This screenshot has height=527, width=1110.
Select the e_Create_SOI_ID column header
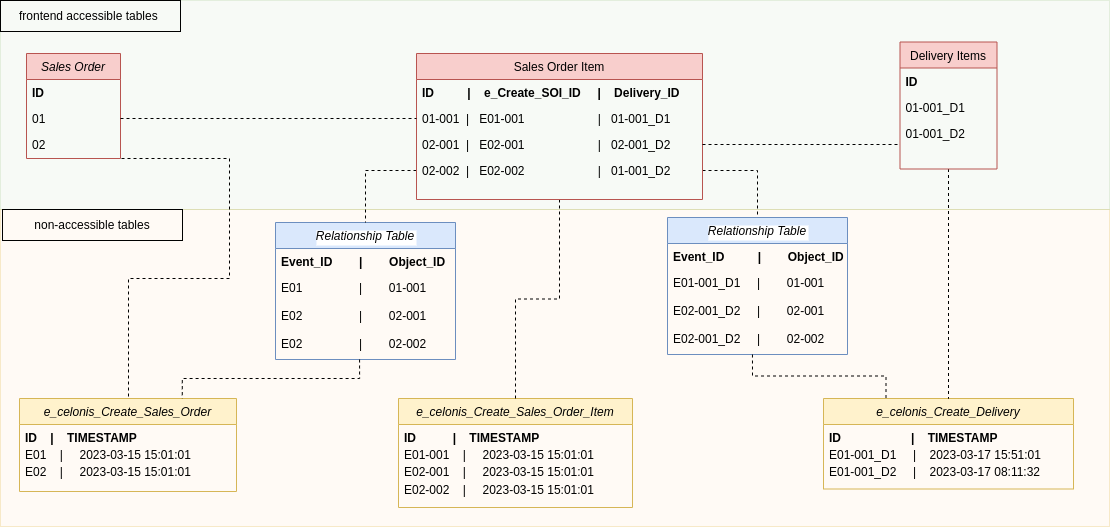[532, 93]
